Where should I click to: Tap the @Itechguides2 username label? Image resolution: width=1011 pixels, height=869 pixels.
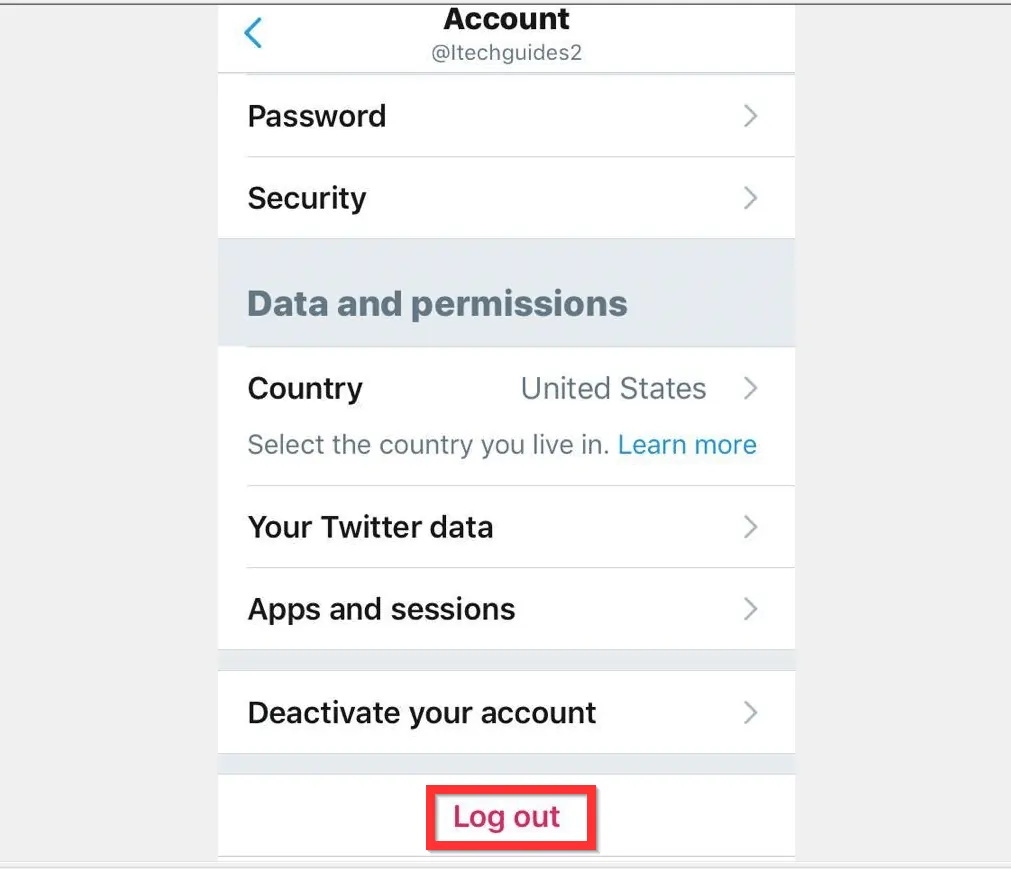506,53
